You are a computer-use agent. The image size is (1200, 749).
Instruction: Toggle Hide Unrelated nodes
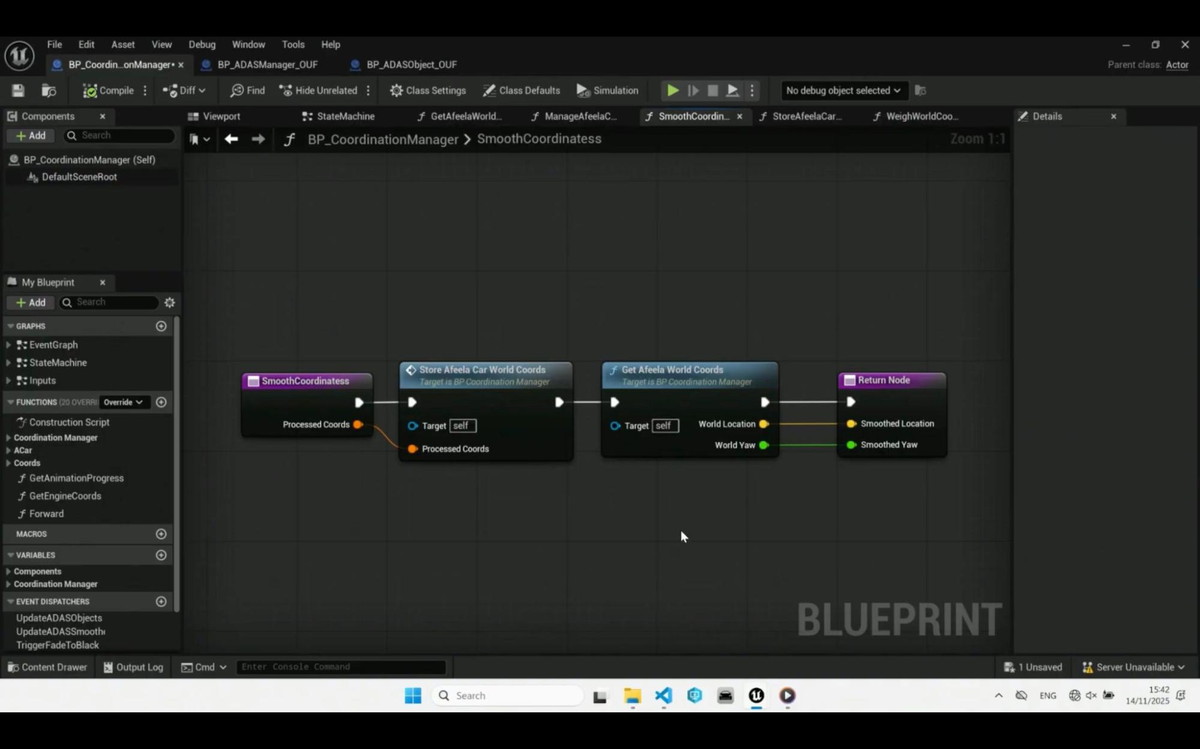click(x=319, y=90)
